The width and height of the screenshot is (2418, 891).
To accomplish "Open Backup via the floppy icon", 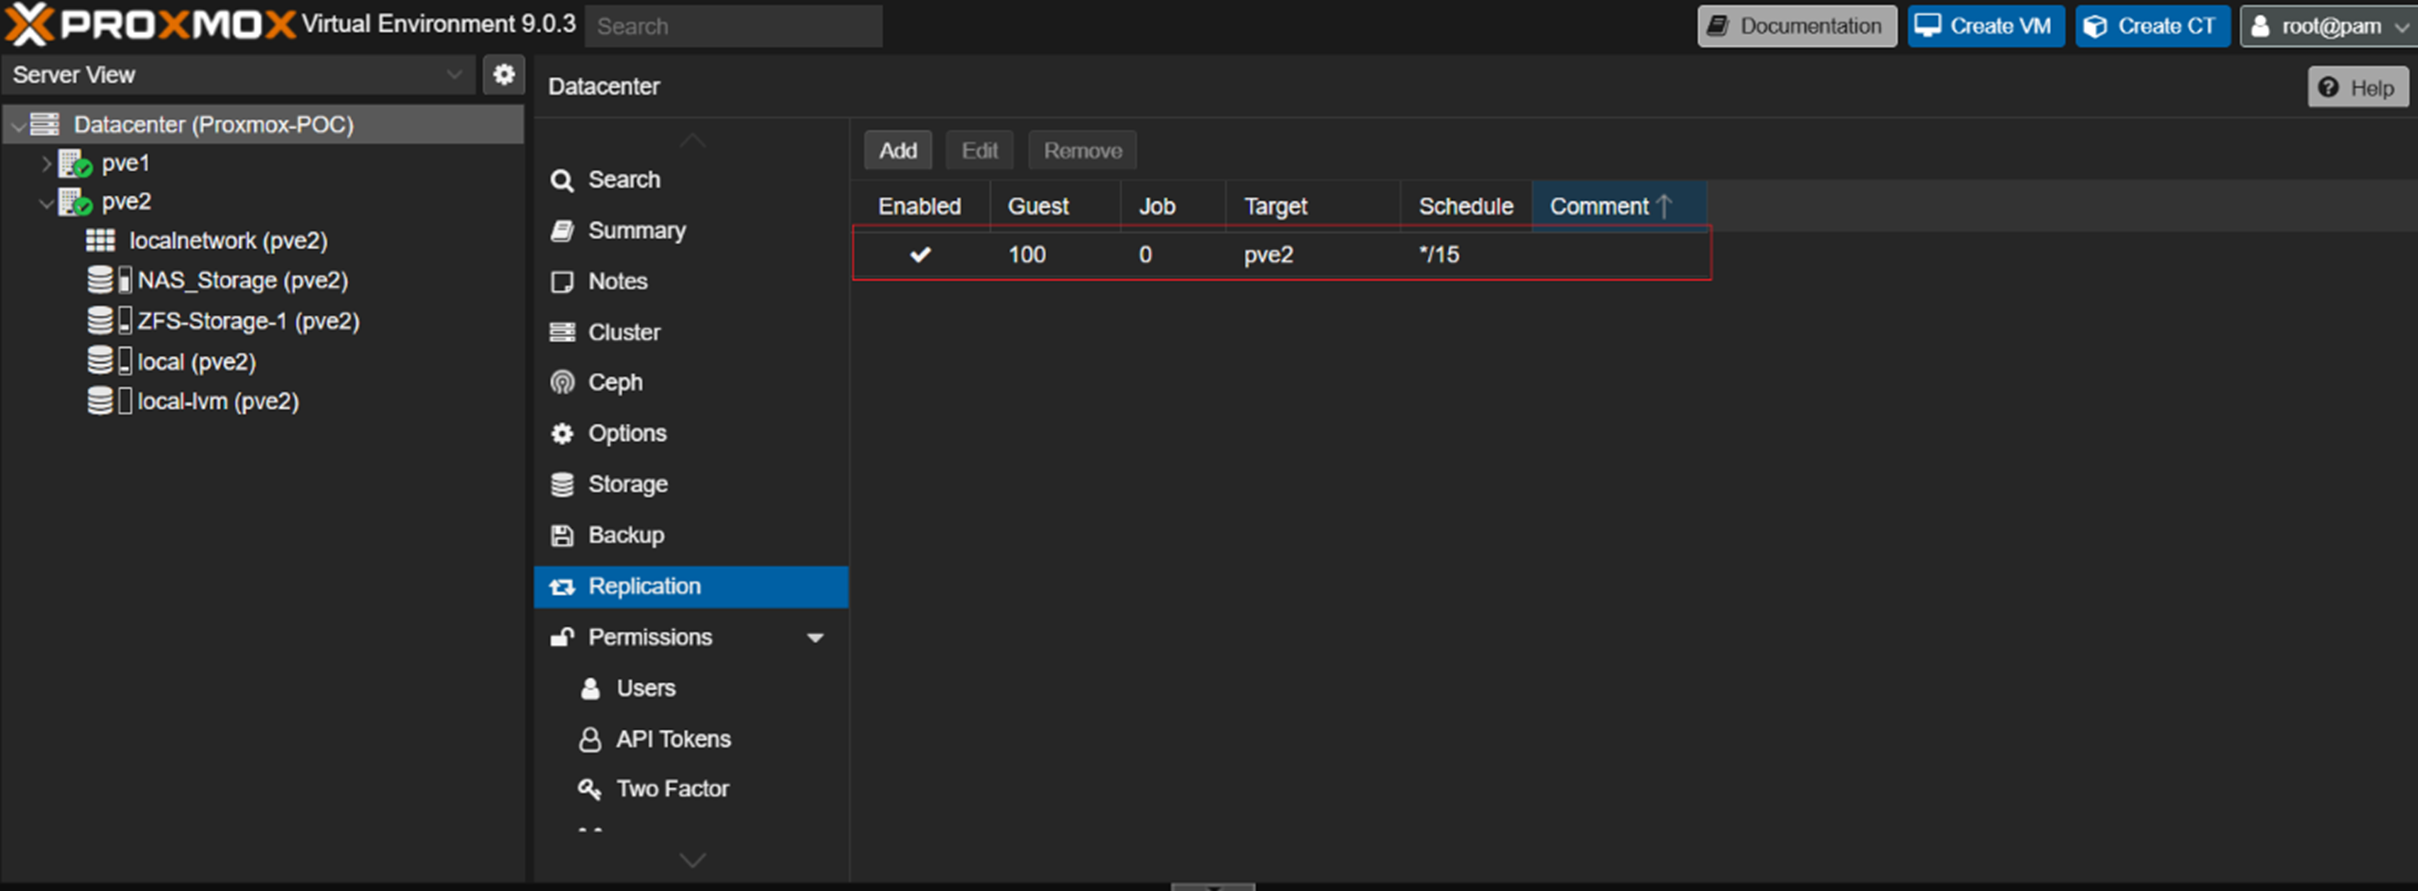I will point(563,535).
